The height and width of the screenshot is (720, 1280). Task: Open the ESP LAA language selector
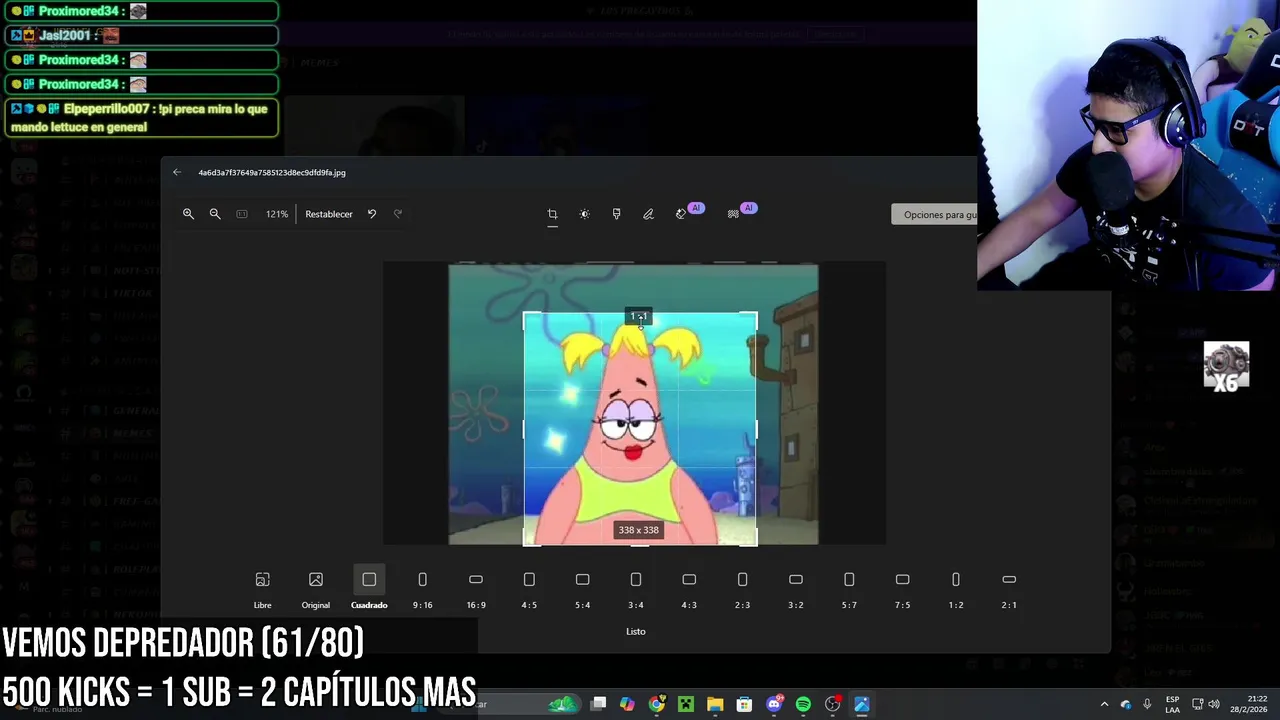[x=1172, y=704]
